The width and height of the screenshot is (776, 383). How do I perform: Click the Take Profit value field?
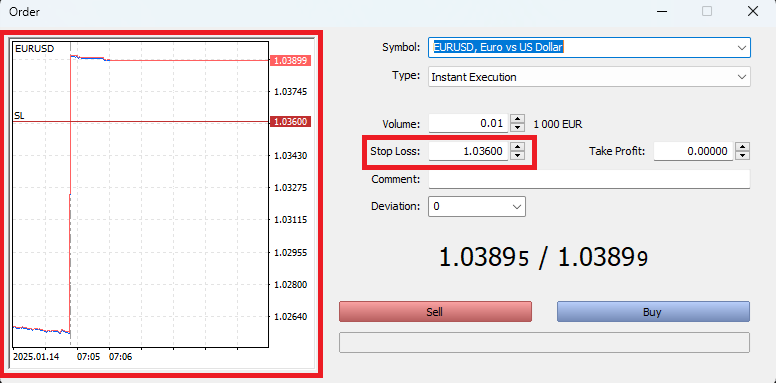coord(693,151)
